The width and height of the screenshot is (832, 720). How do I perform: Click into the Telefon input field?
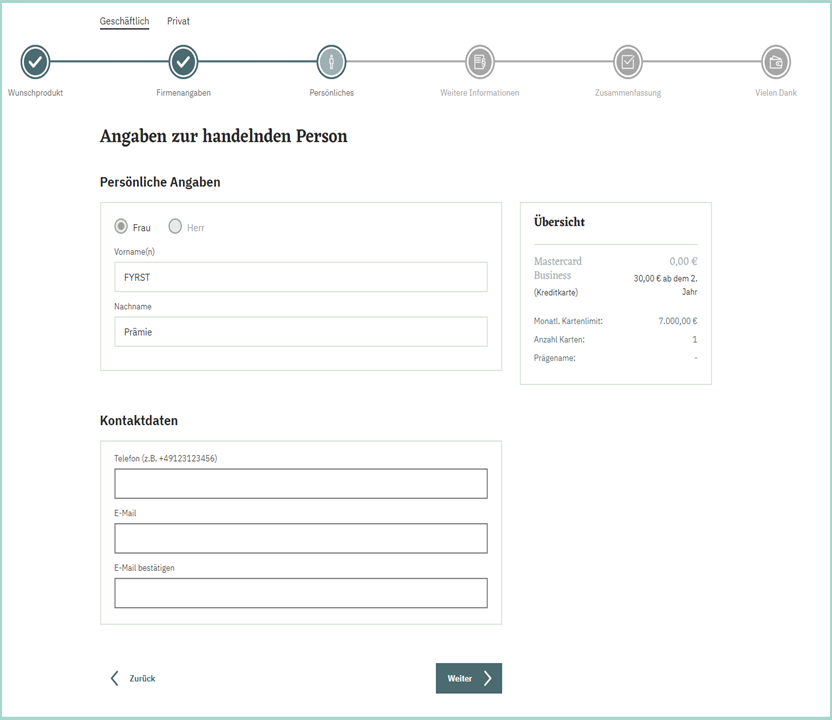point(300,484)
